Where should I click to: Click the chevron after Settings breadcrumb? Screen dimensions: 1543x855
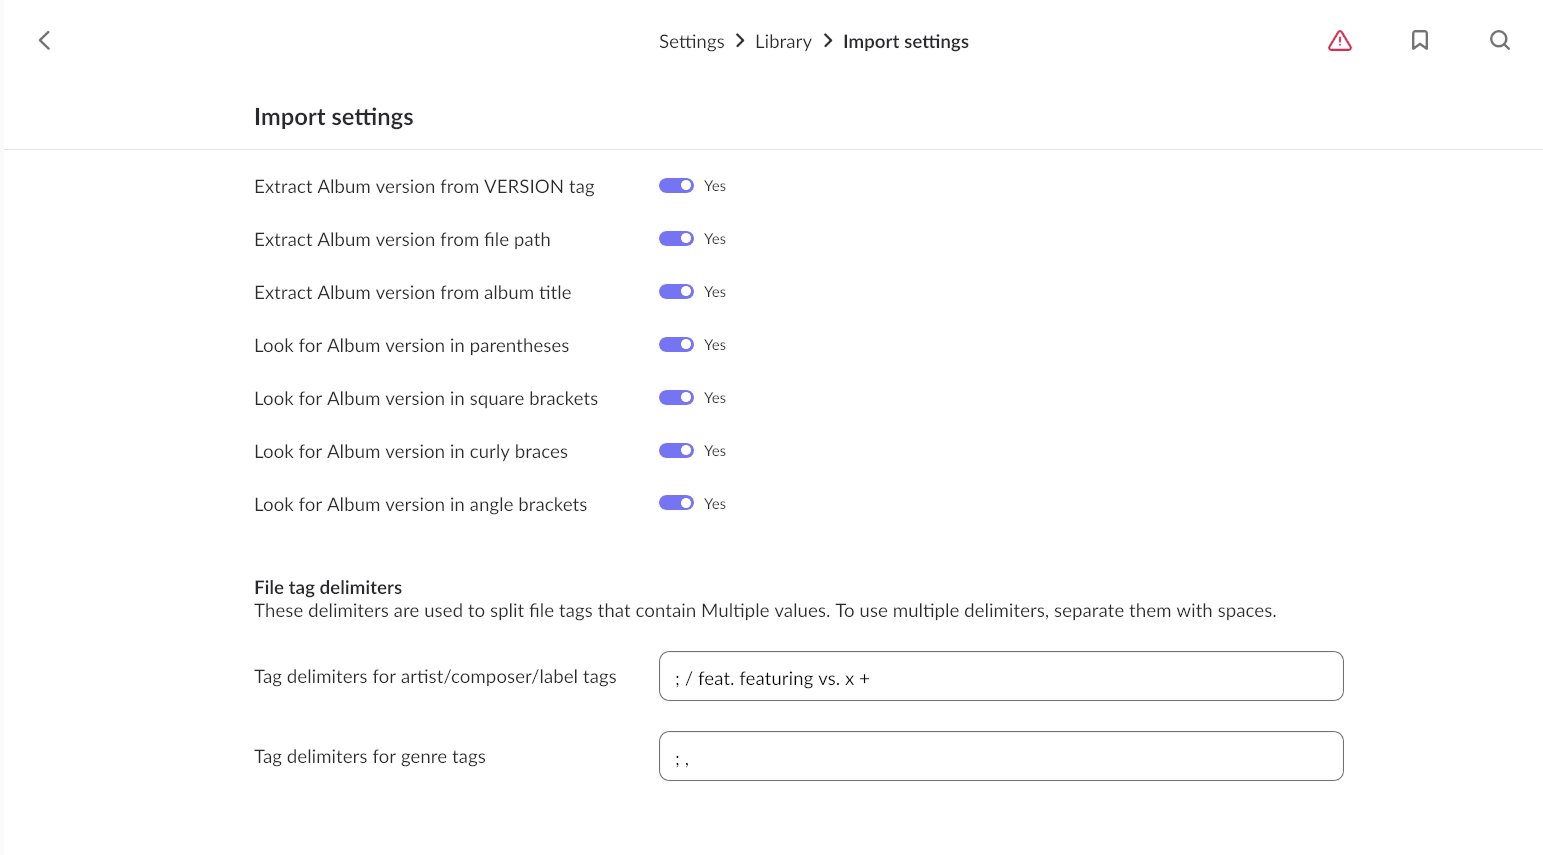(740, 41)
